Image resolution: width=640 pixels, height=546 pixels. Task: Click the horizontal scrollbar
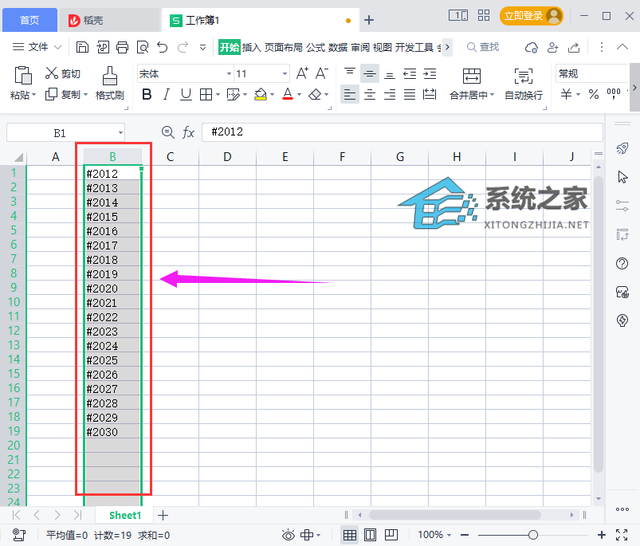tap(455, 515)
